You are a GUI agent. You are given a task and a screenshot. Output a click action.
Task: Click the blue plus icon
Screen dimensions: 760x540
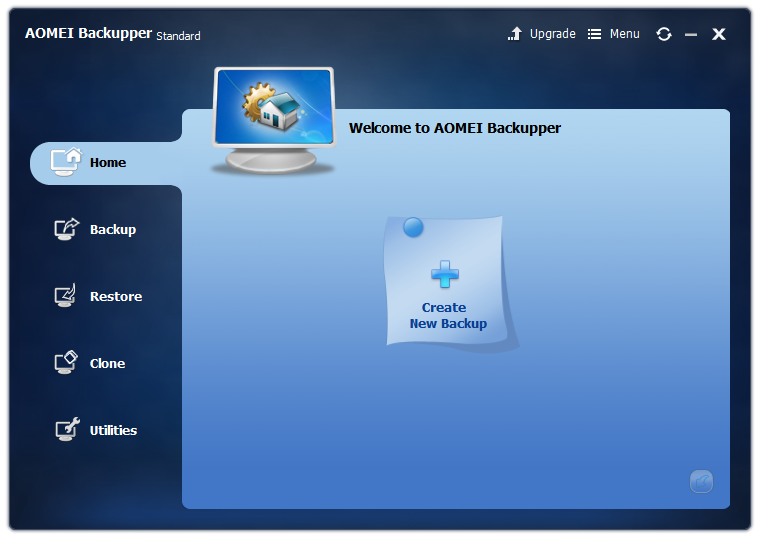tap(444, 274)
